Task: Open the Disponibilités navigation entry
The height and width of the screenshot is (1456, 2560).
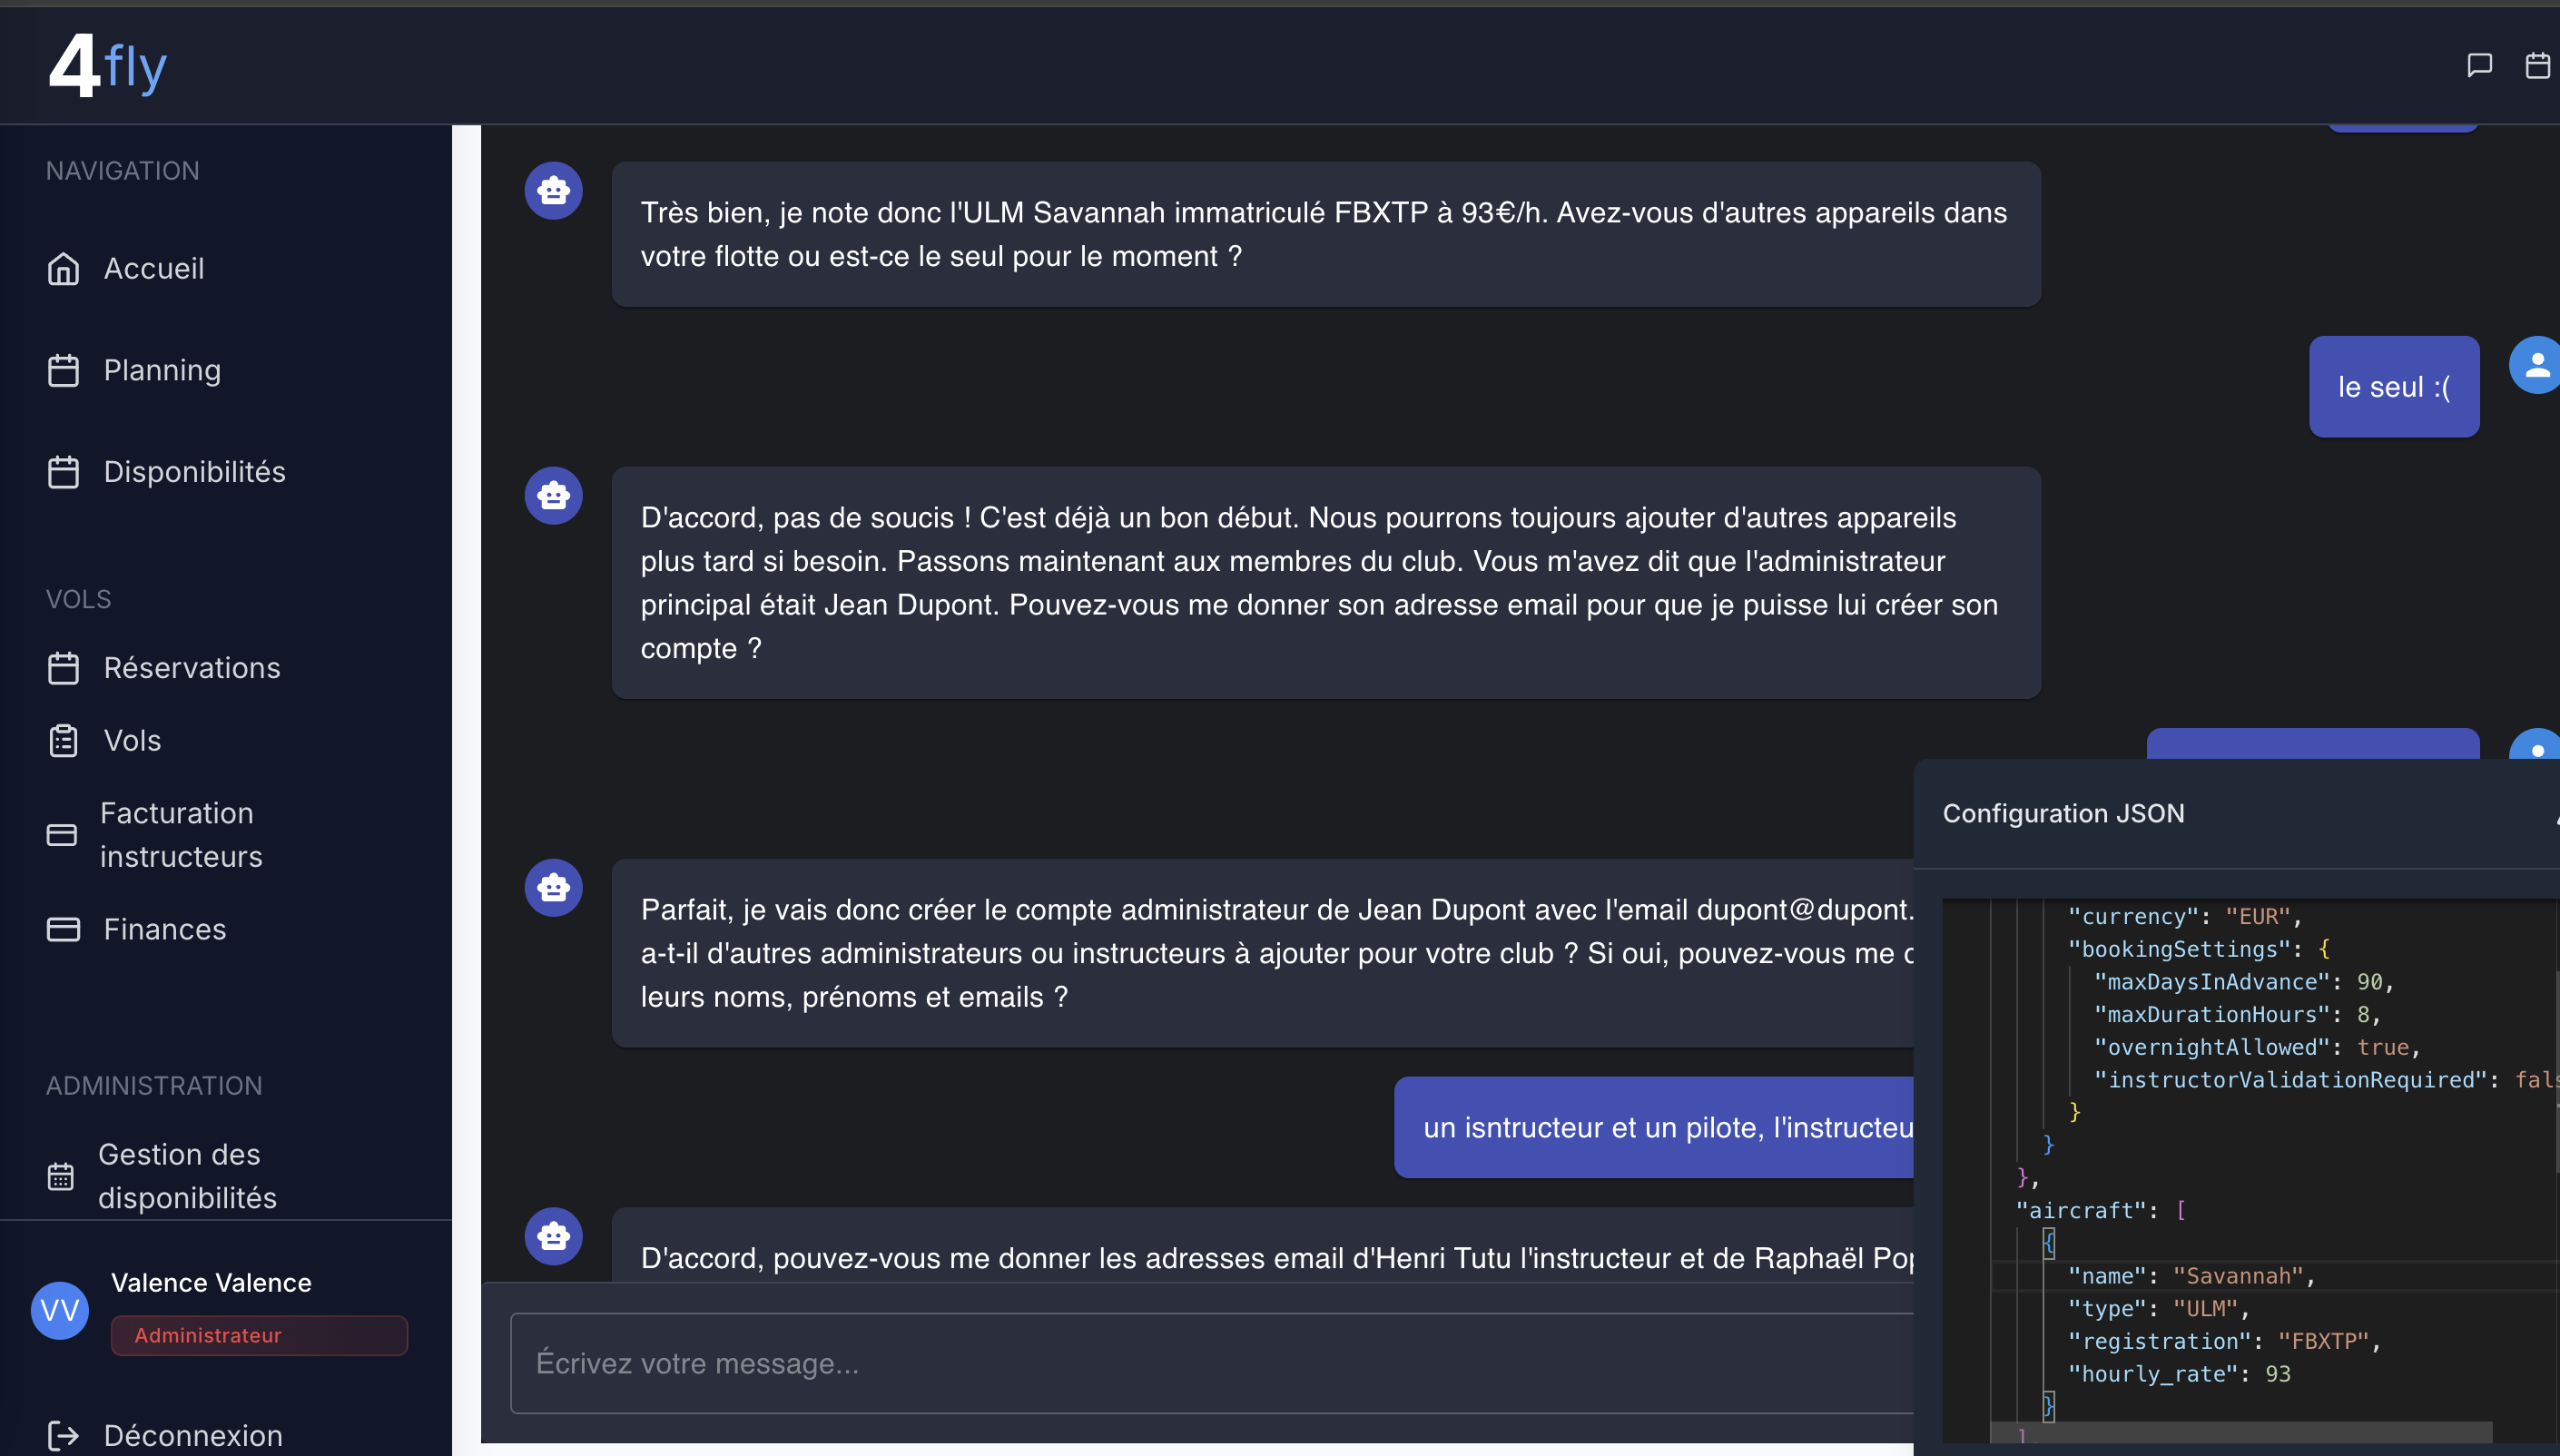Action: click(x=193, y=471)
